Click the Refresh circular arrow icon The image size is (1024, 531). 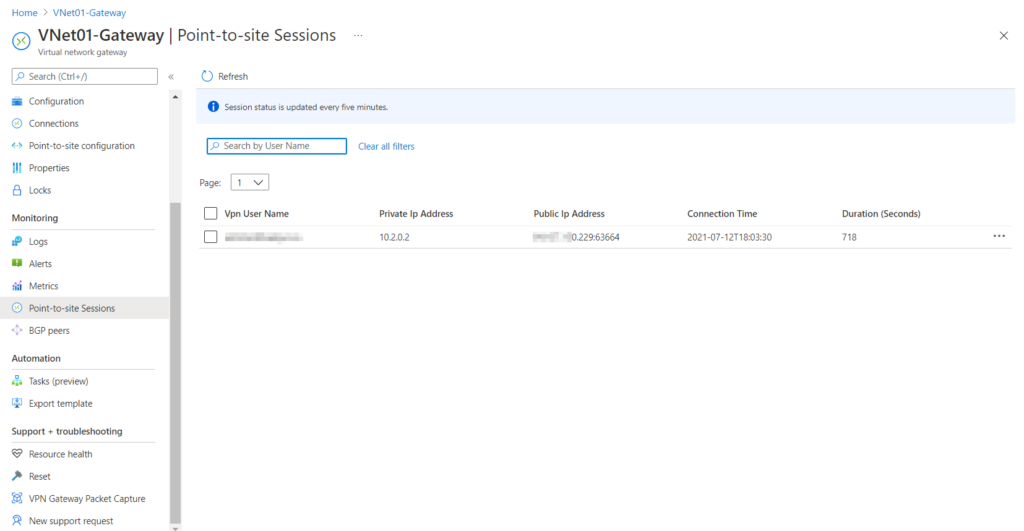207,76
